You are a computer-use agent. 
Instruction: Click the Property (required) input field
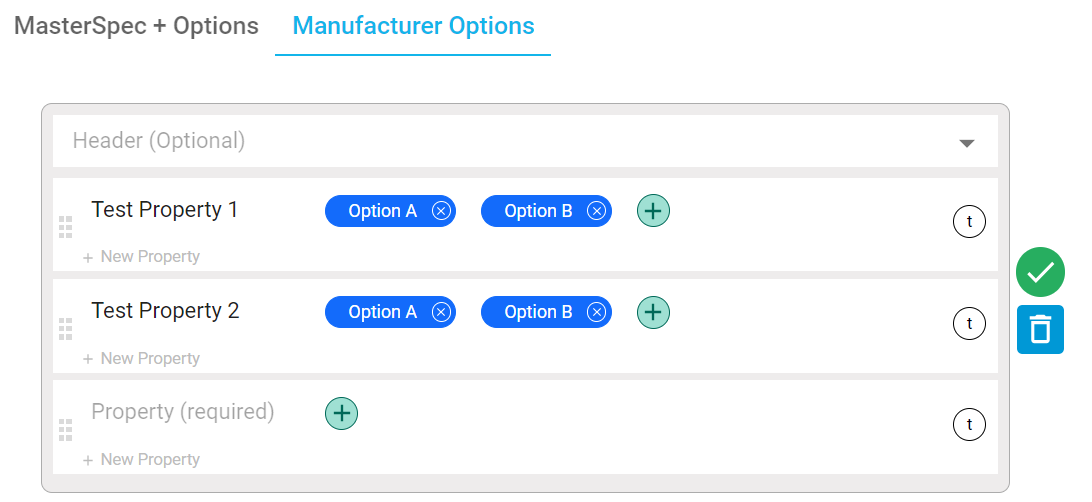tap(182, 412)
